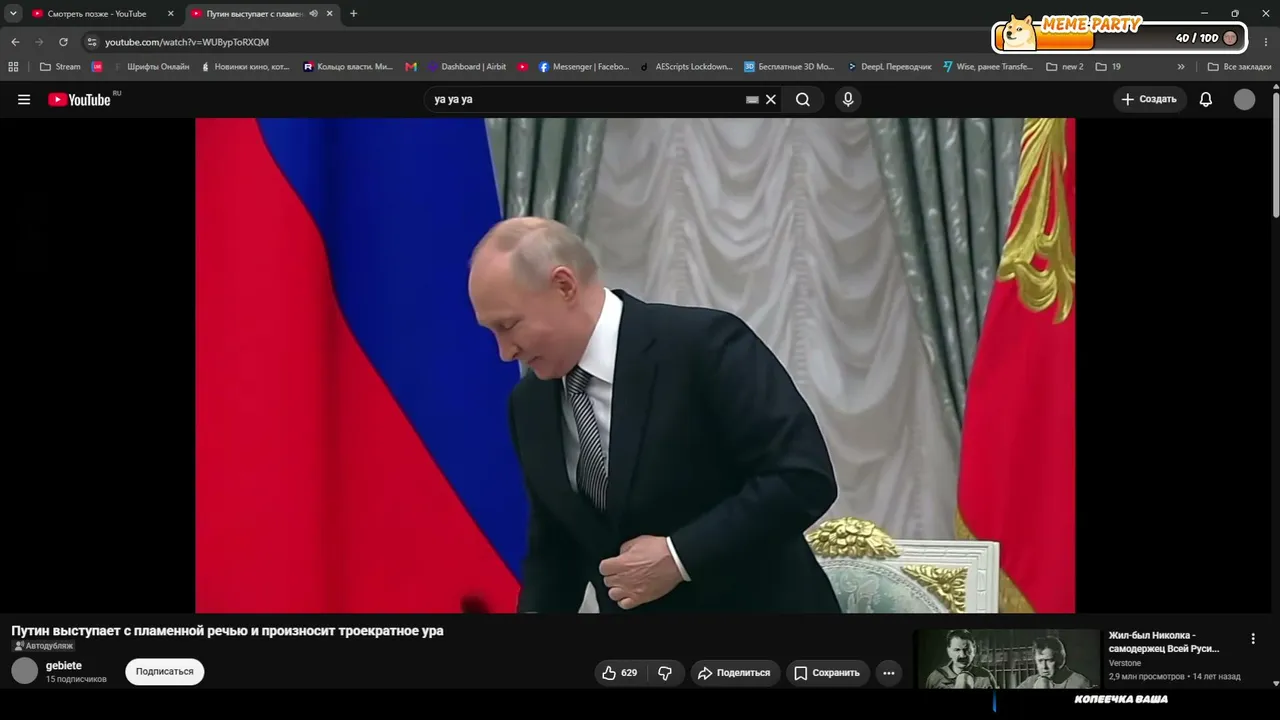View site information icon in the address bar
1280x720 pixels.
coord(92,42)
